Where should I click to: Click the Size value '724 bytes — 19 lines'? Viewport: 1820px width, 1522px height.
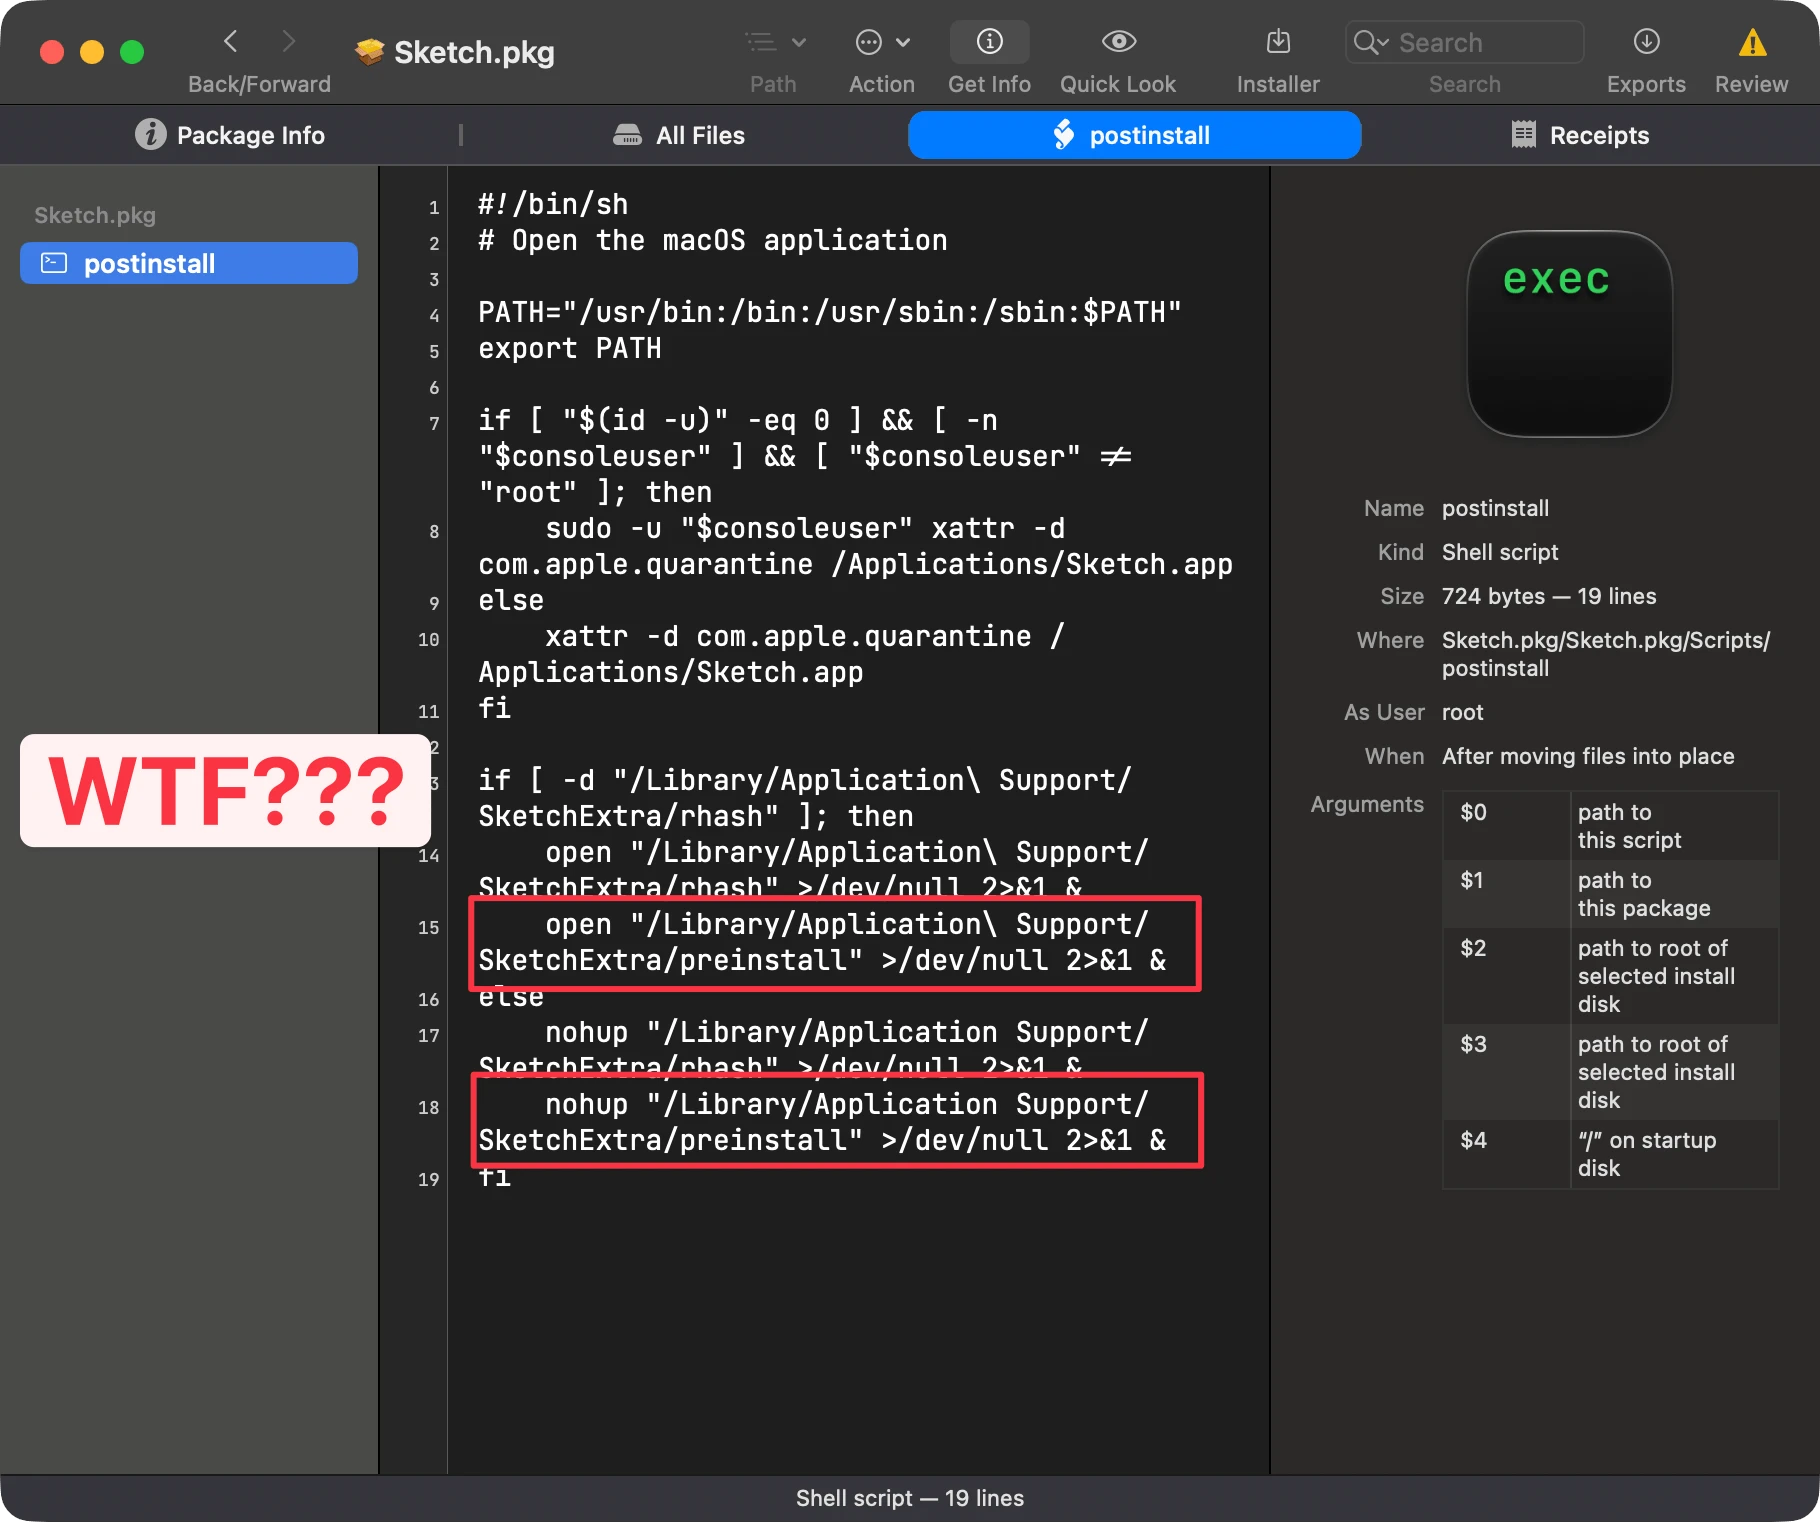1549,596
